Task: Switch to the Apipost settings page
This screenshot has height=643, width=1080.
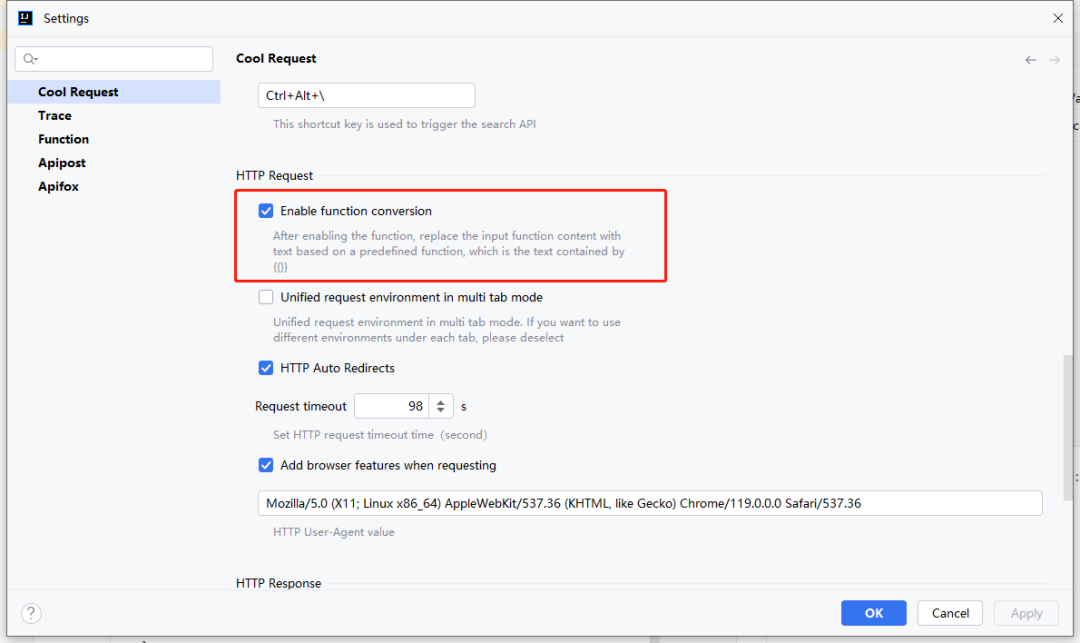Action: 60,162
